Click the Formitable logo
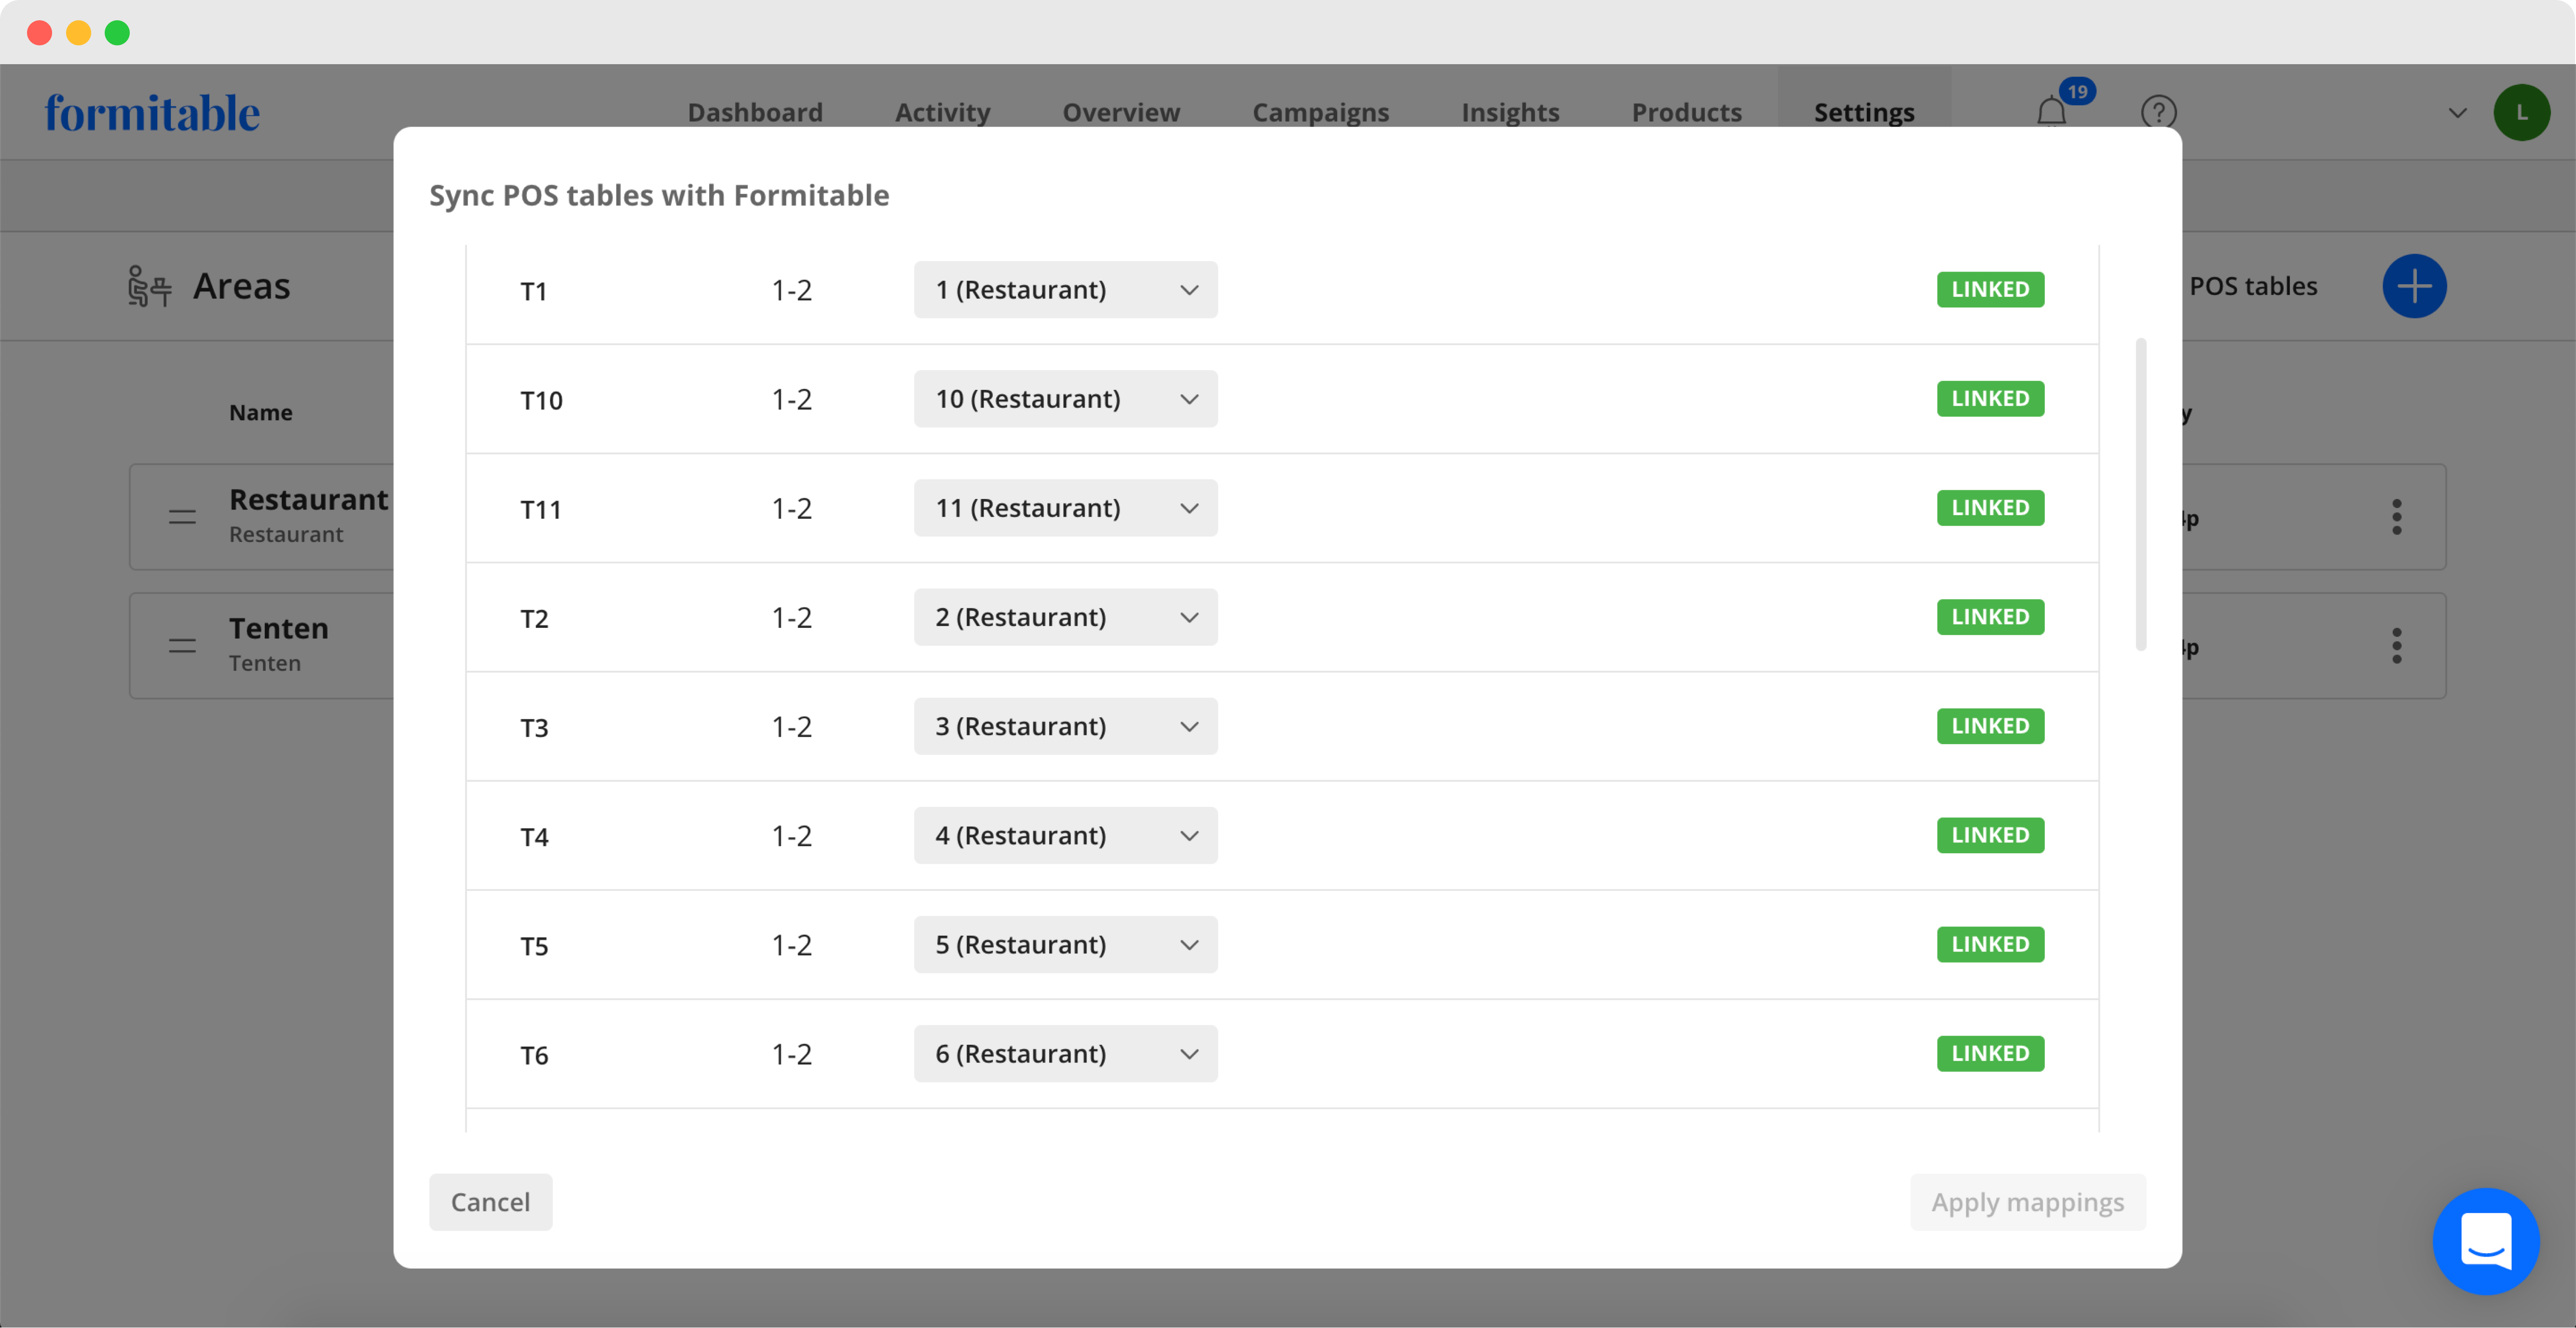2576x1328 pixels. [152, 113]
